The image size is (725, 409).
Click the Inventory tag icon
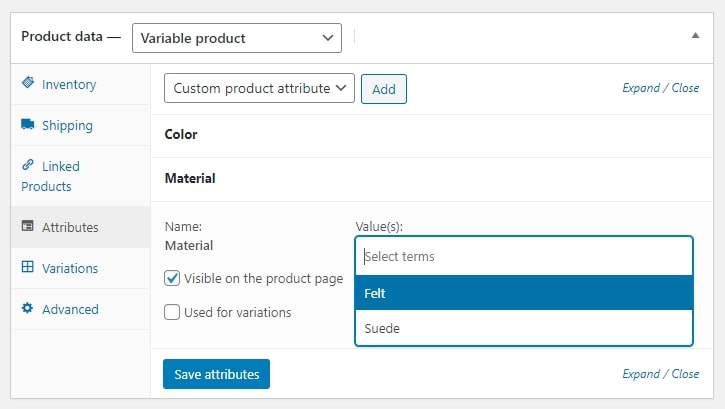point(28,84)
